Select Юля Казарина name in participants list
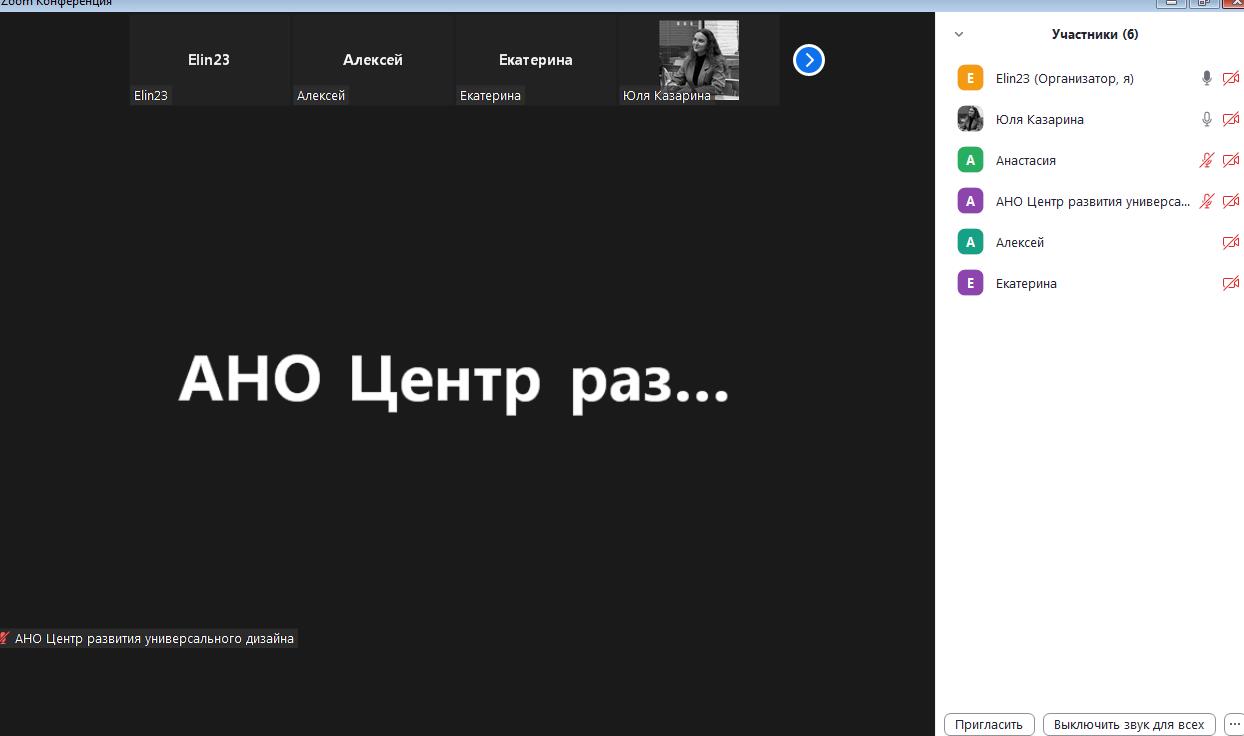The width and height of the screenshot is (1244, 736). 1040,119
